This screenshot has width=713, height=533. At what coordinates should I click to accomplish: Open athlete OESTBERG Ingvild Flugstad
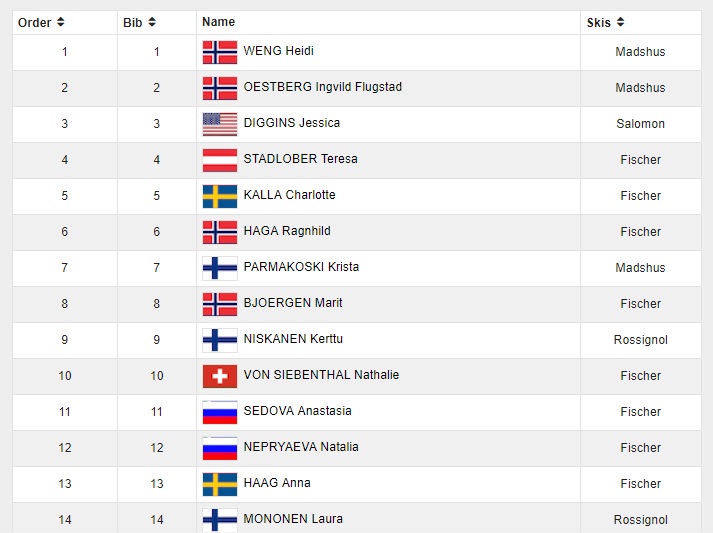(322, 87)
